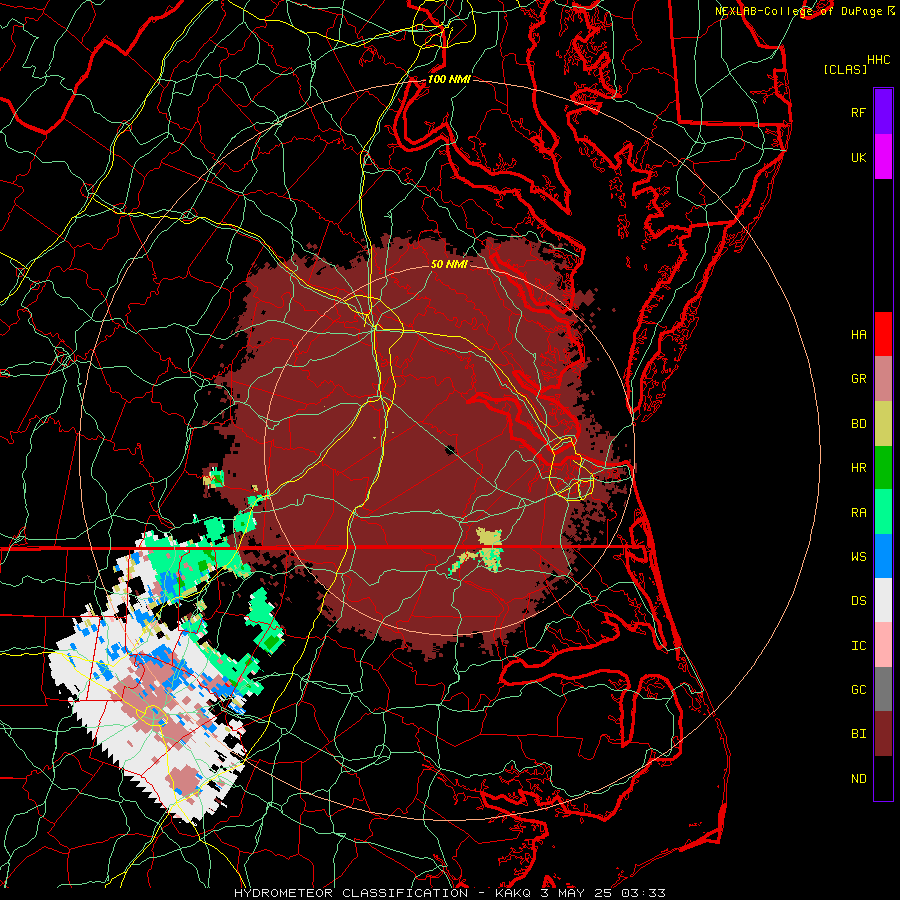Click the ND legend label

(x=858, y=779)
